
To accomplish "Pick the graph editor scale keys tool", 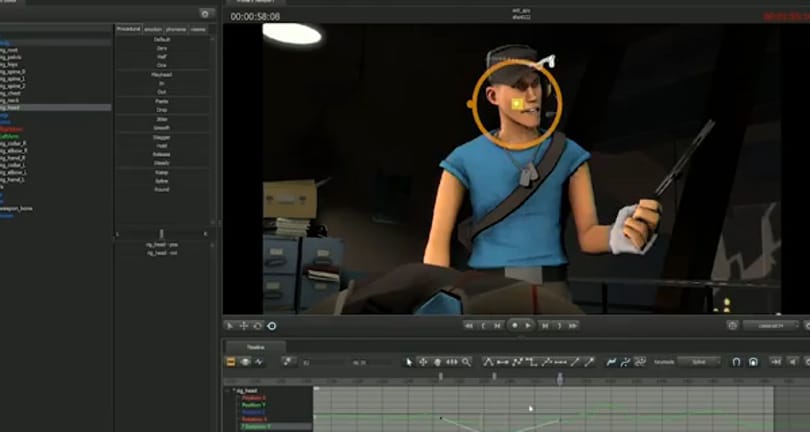I will click(x=452, y=362).
